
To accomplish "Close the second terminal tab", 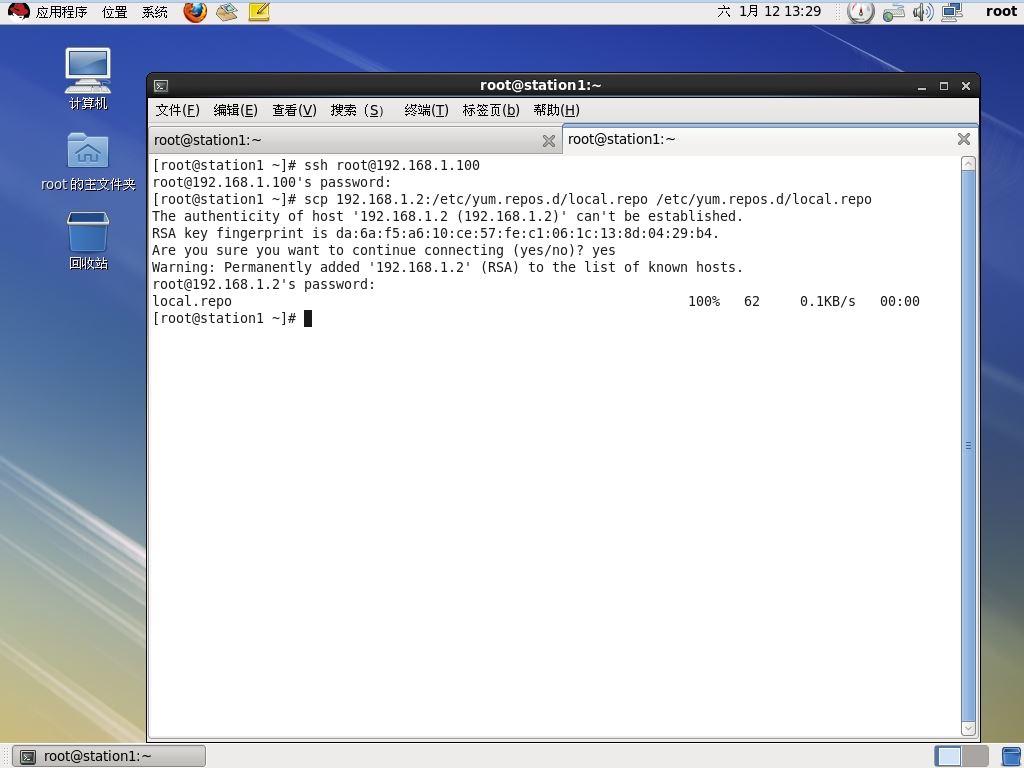I will point(963,139).
